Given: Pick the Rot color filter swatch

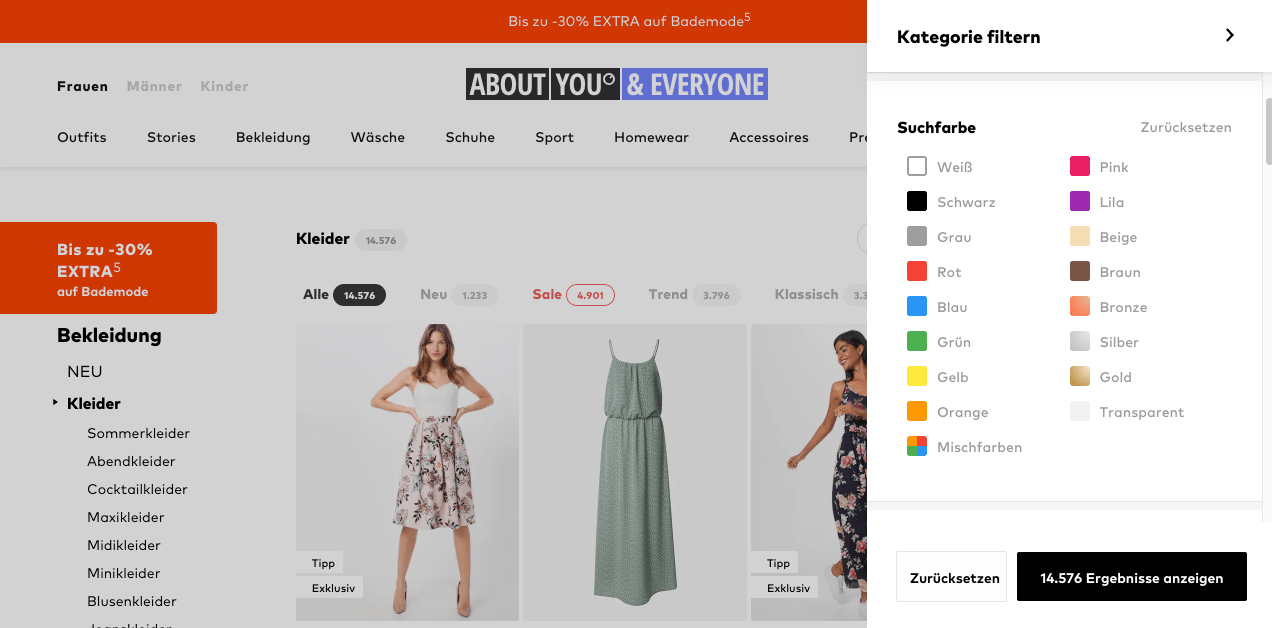Looking at the screenshot, I should point(917,272).
